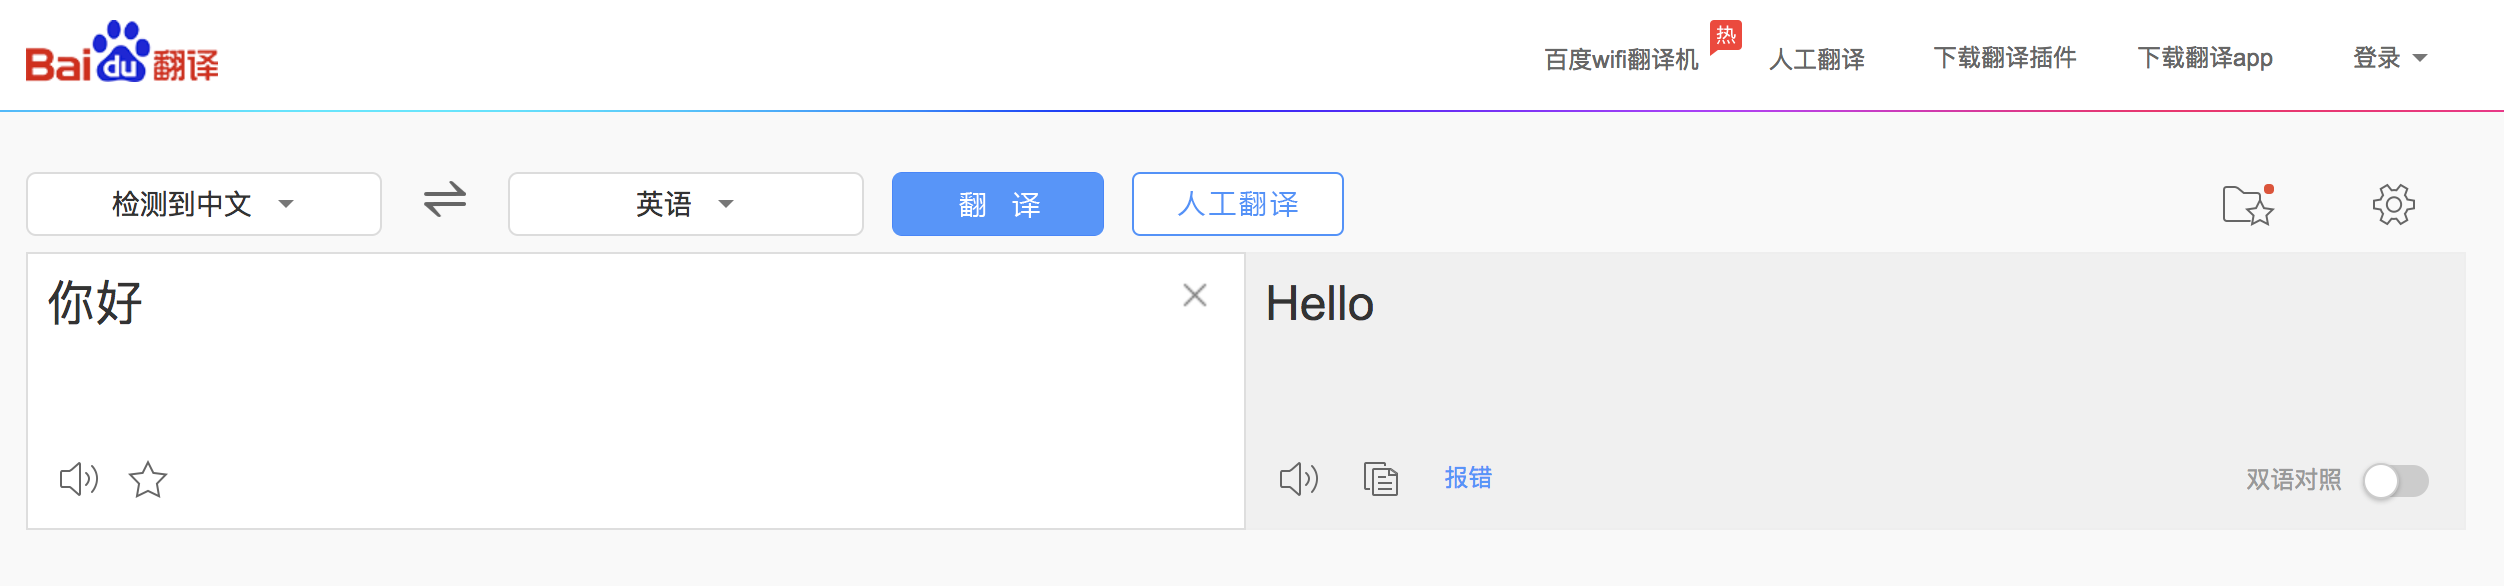Expand the 检测到中文 source language dropdown
The height and width of the screenshot is (586, 2504).
coord(204,204)
